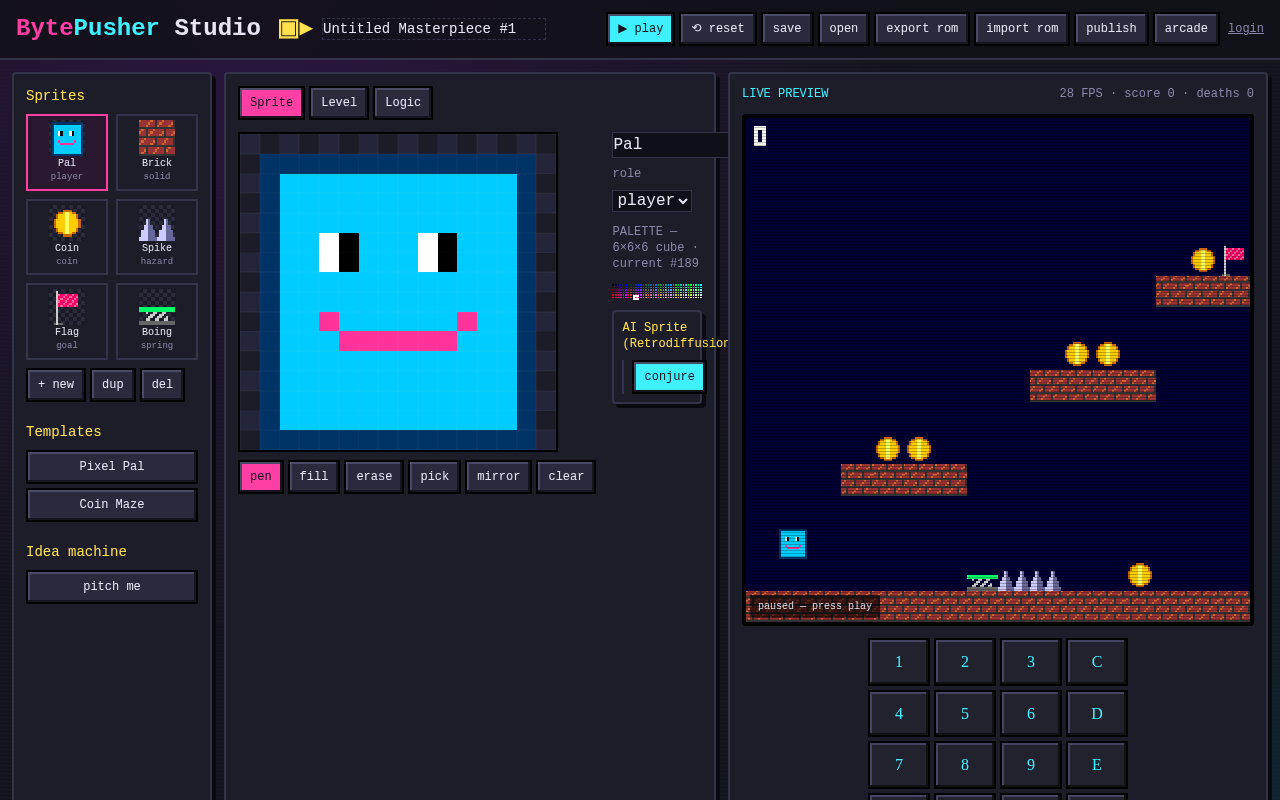Select the Spike hazard sprite

[157, 237]
